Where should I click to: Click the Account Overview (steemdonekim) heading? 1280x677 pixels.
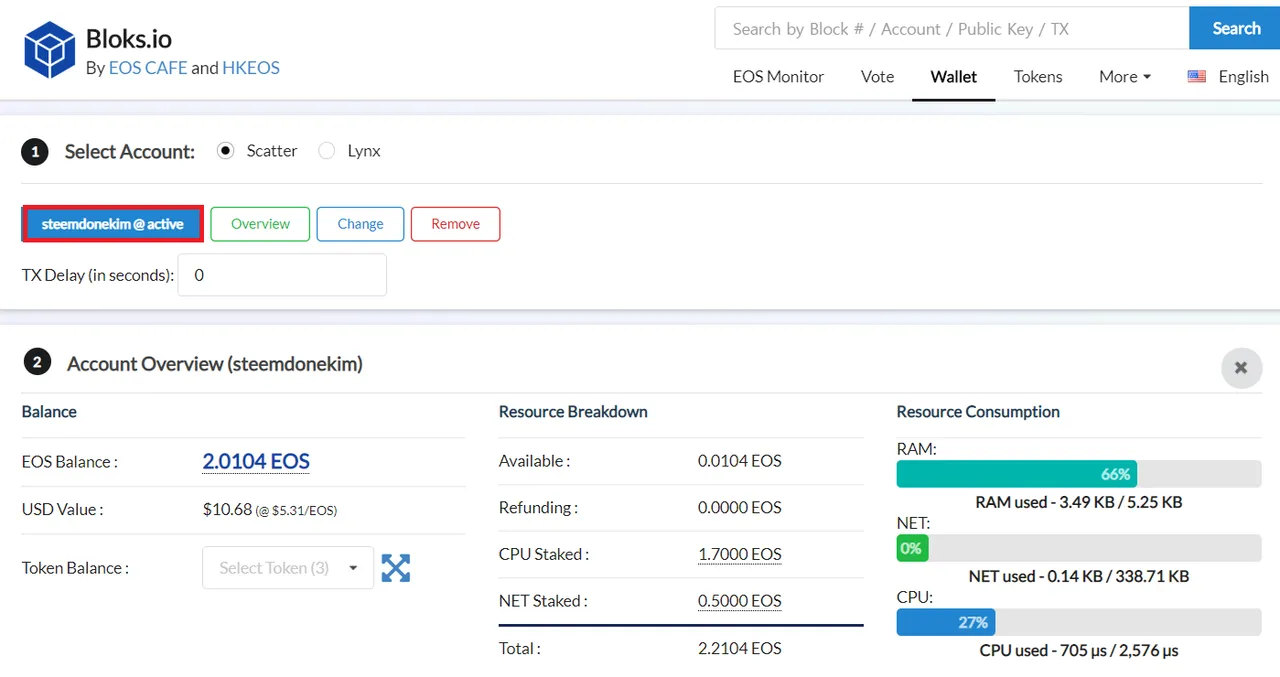point(215,364)
